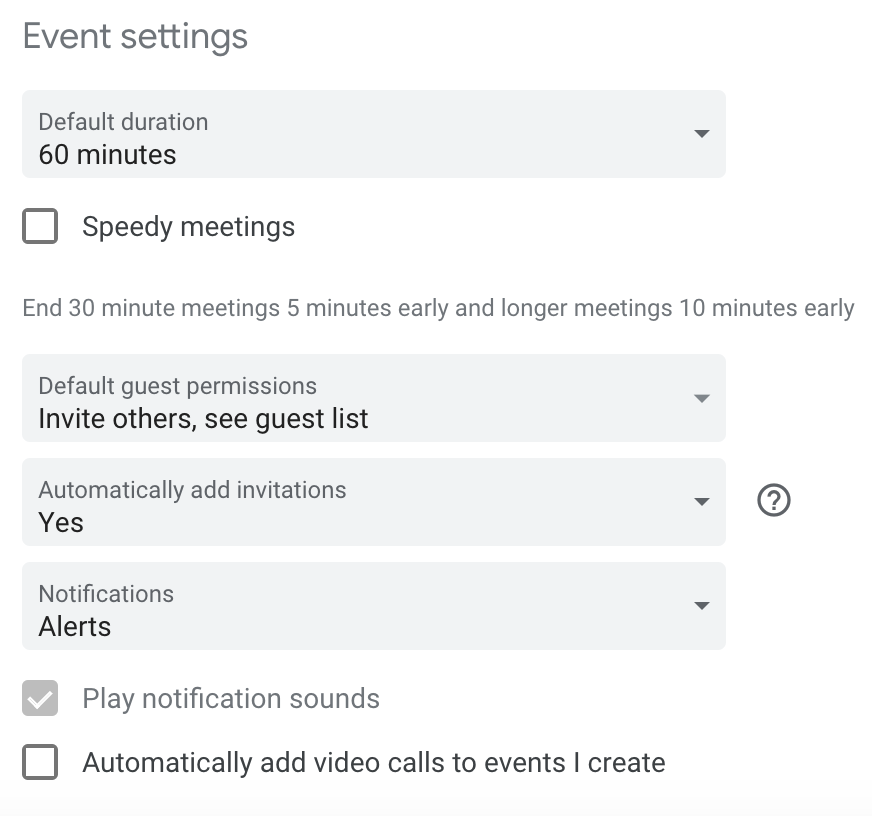Click the Notifications dropdown arrow icon
This screenshot has height=816, width=872.
pos(701,606)
